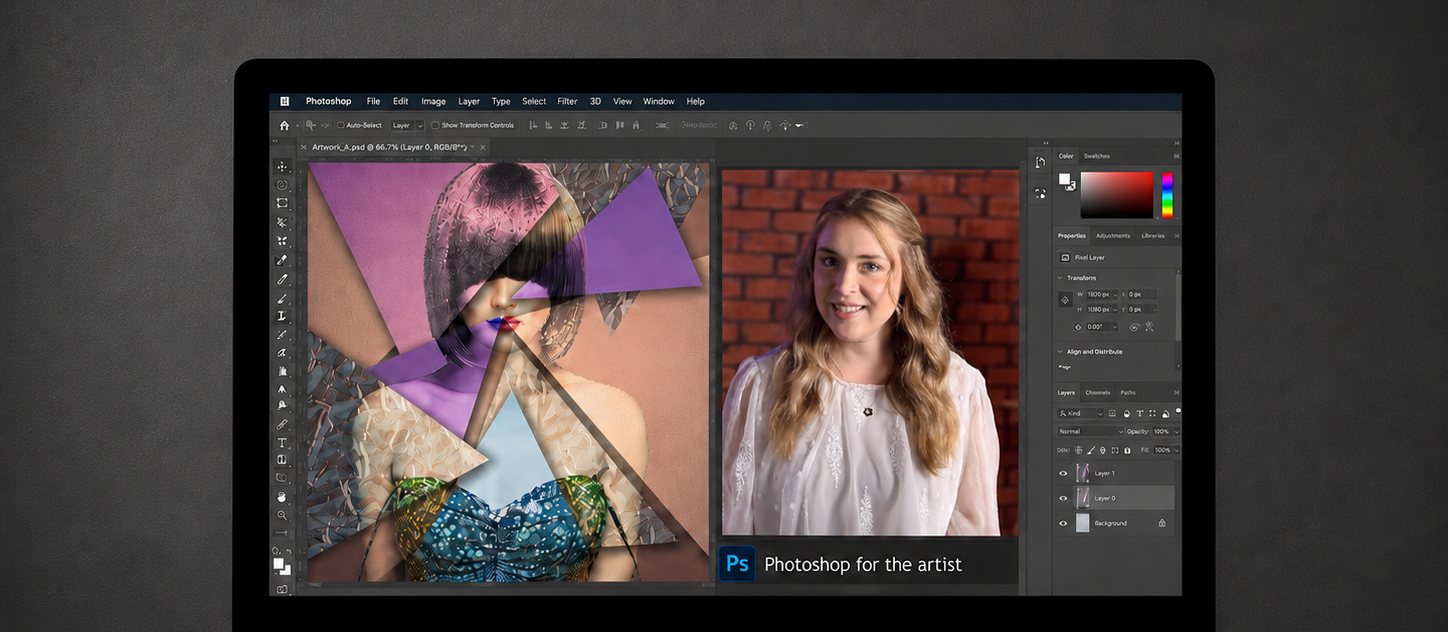Click the rainbow hue slider strip
1448x632 pixels.
(1167, 194)
